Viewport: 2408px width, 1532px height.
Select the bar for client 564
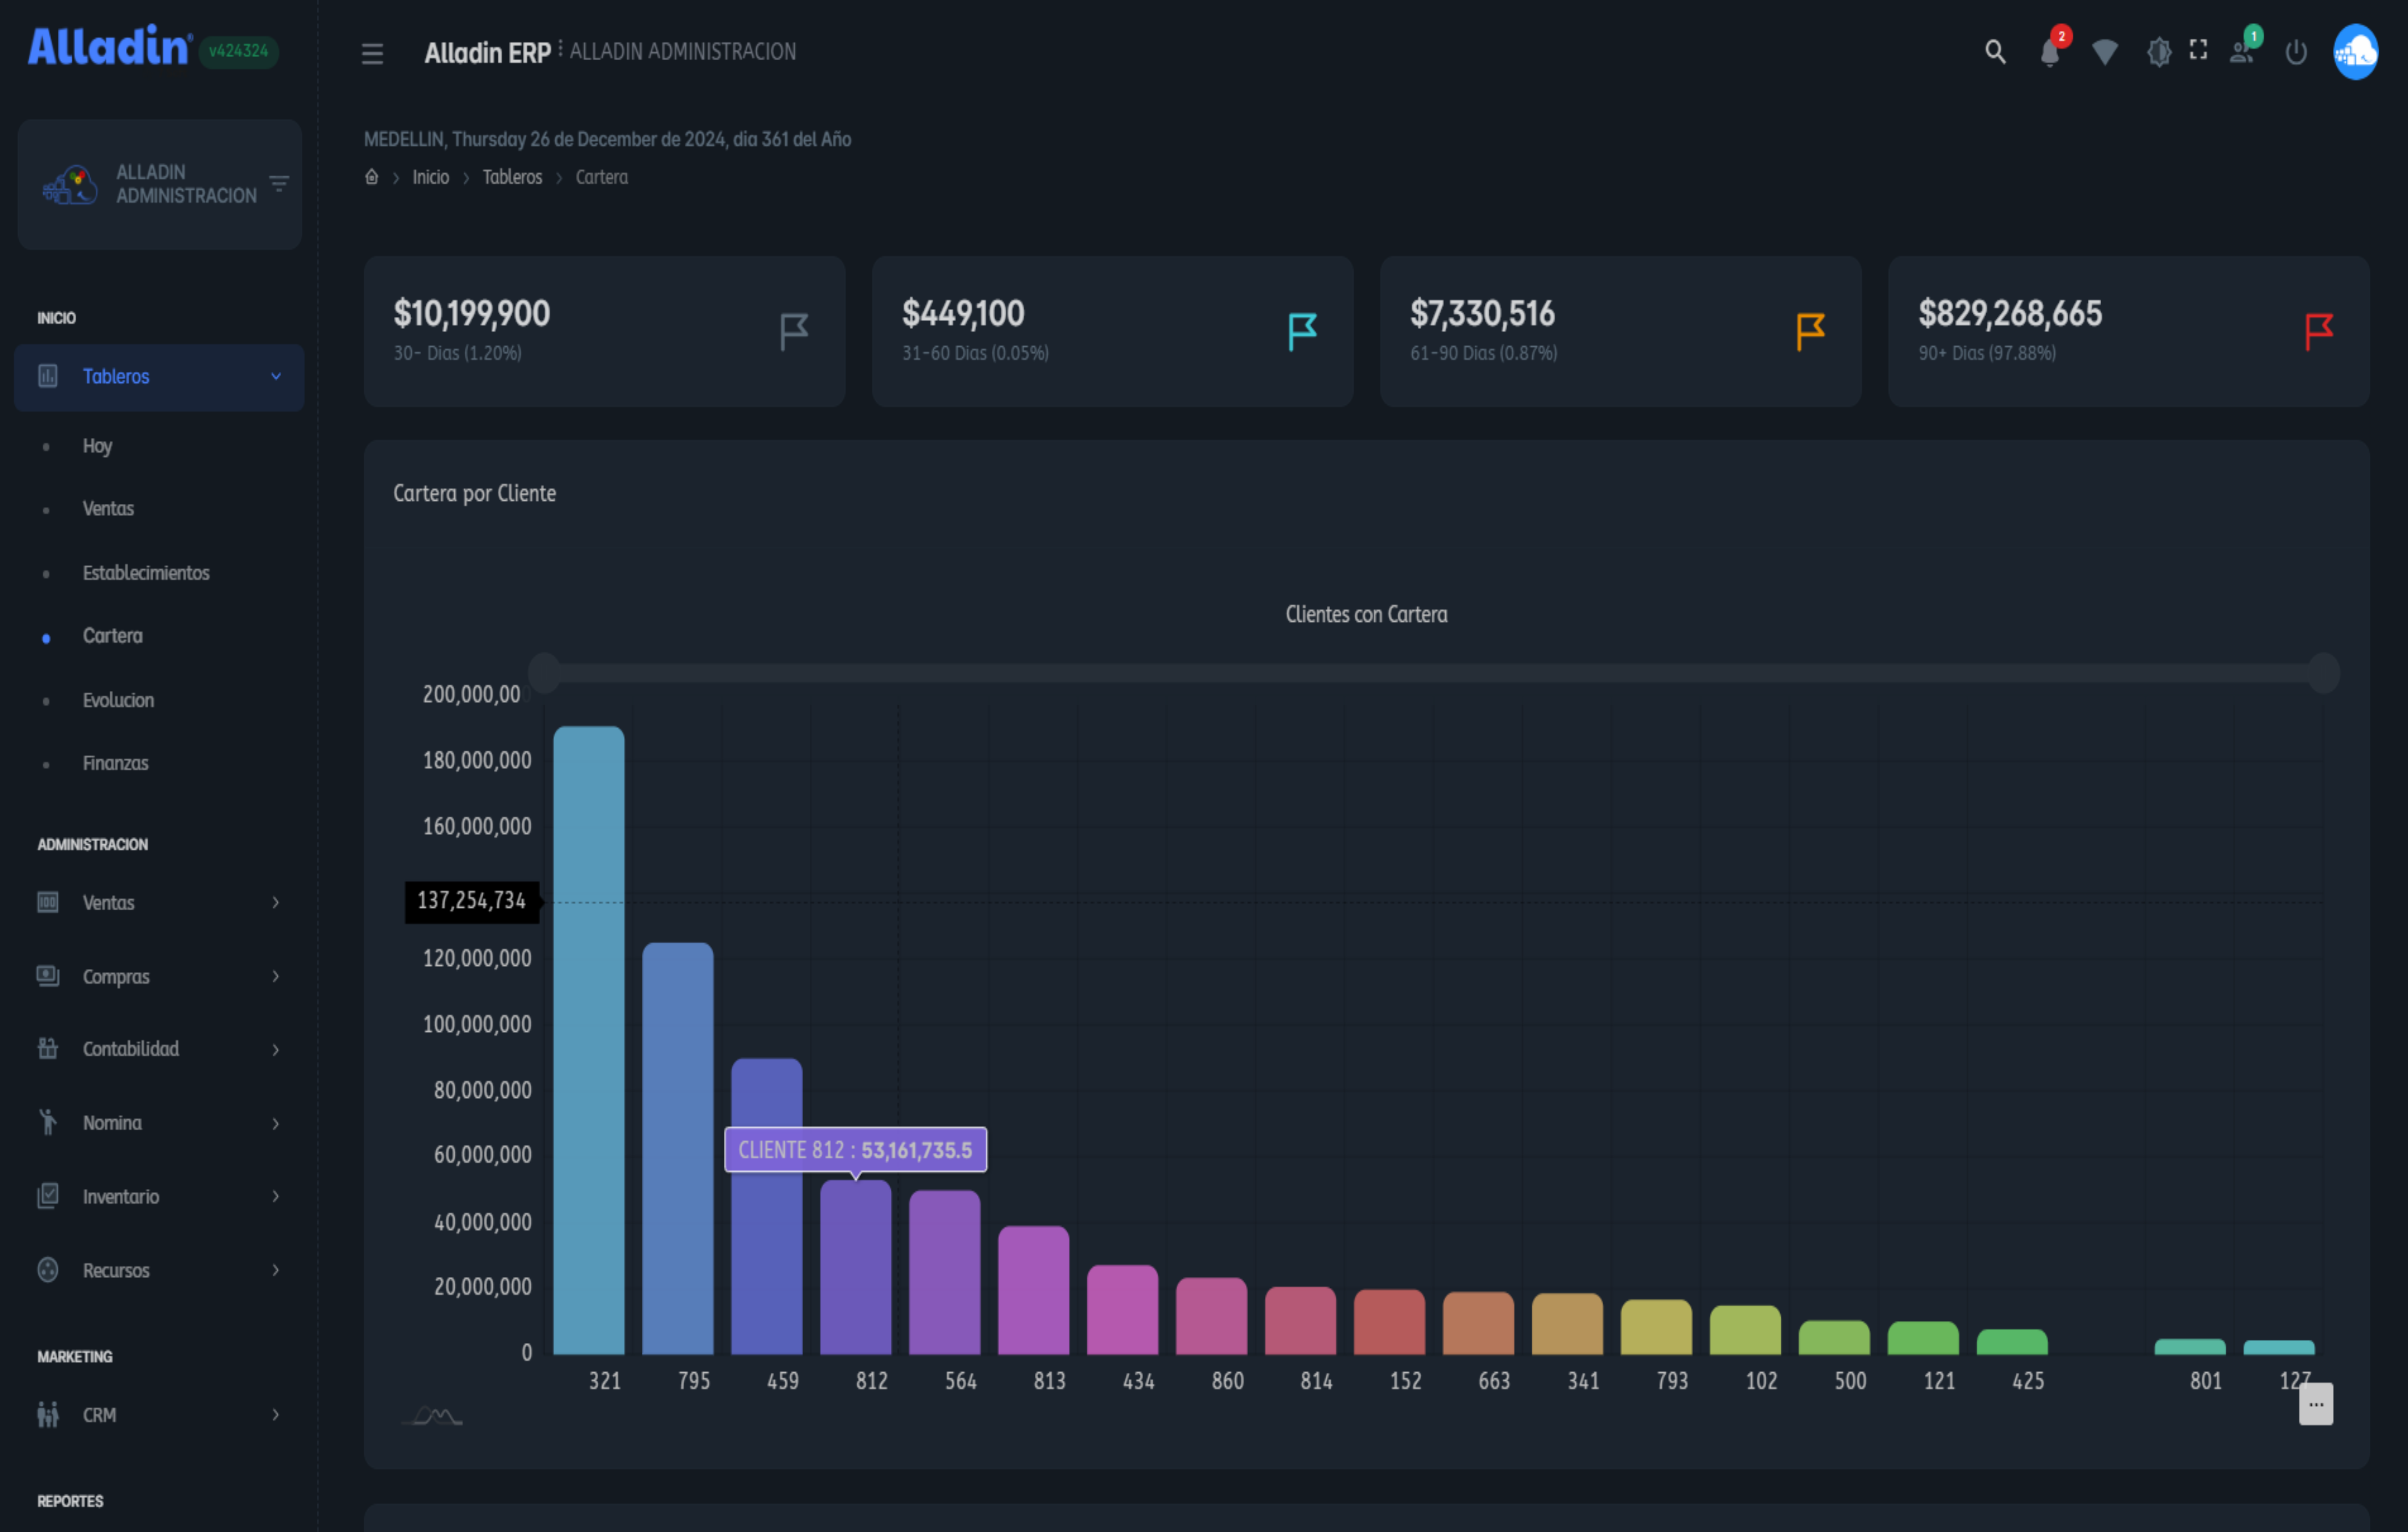(945, 1272)
